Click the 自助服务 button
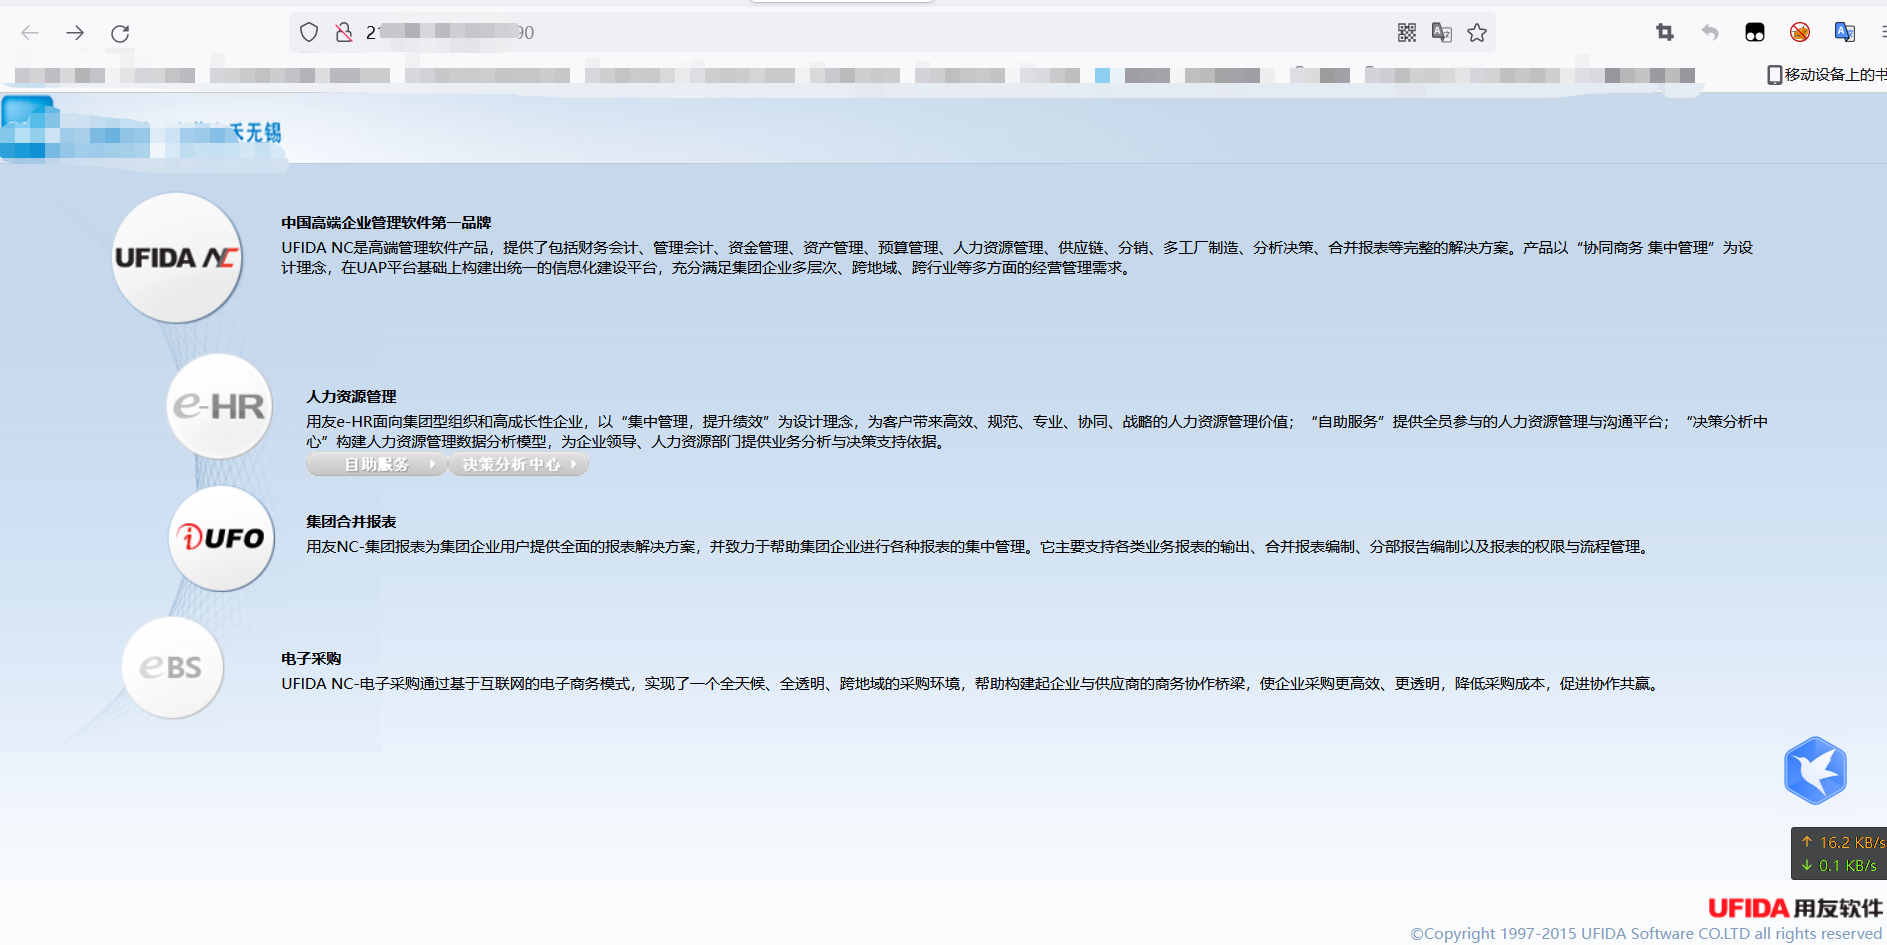 pyautogui.click(x=377, y=464)
